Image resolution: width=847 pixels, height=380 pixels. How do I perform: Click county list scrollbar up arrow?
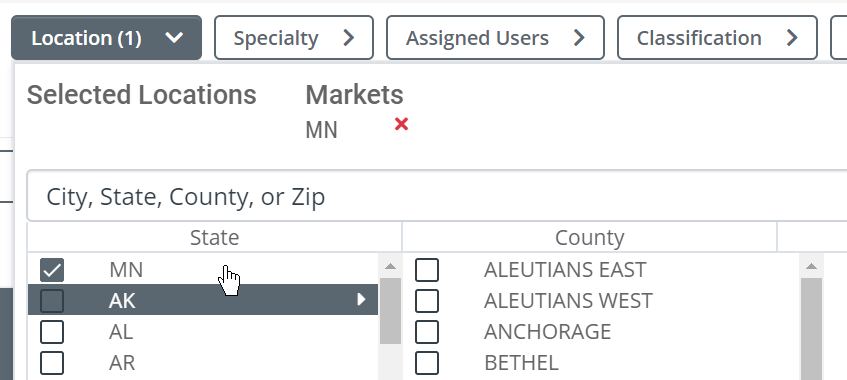811,266
